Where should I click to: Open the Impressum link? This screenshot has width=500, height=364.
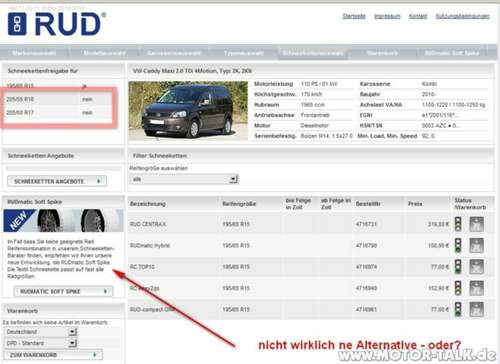(x=387, y=16)
